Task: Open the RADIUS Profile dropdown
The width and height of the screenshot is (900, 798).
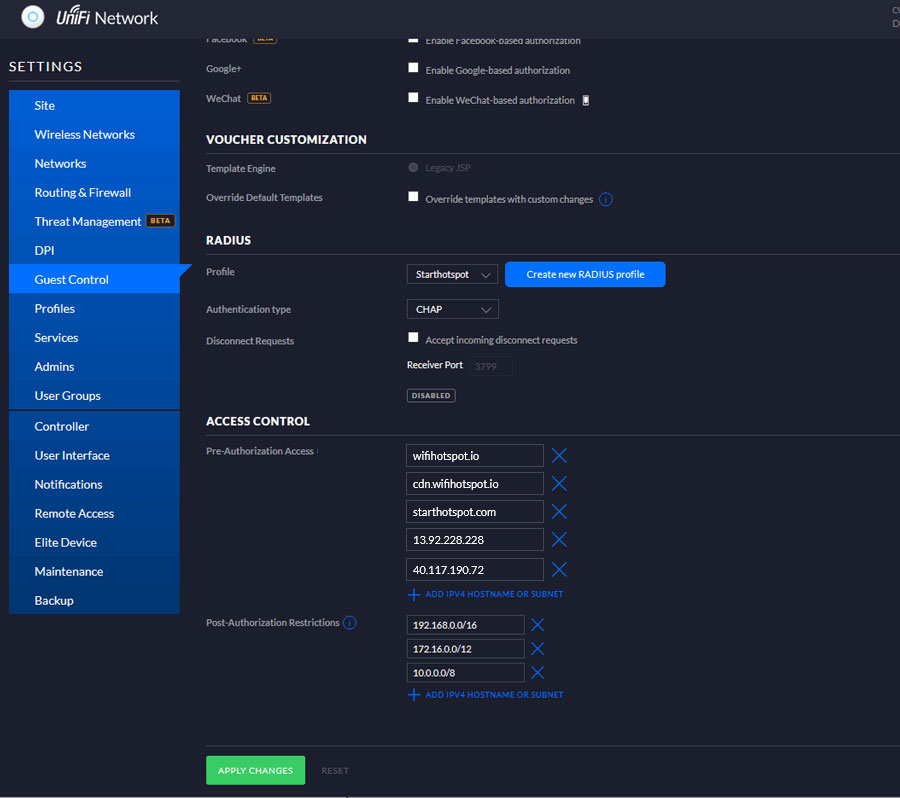Action: (x=452, y=274)
